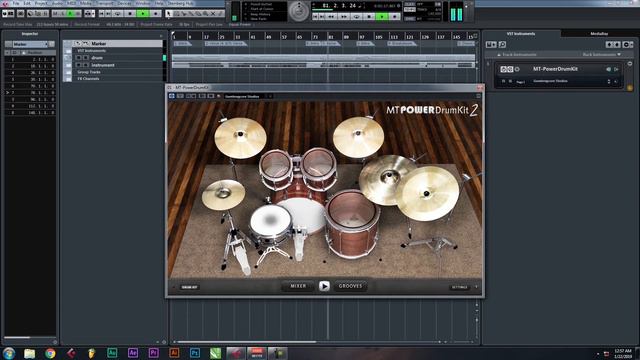The image size is (640, 360).
Task: Click the DRUM KIT button in plugin
Action: tap(189, 287)
